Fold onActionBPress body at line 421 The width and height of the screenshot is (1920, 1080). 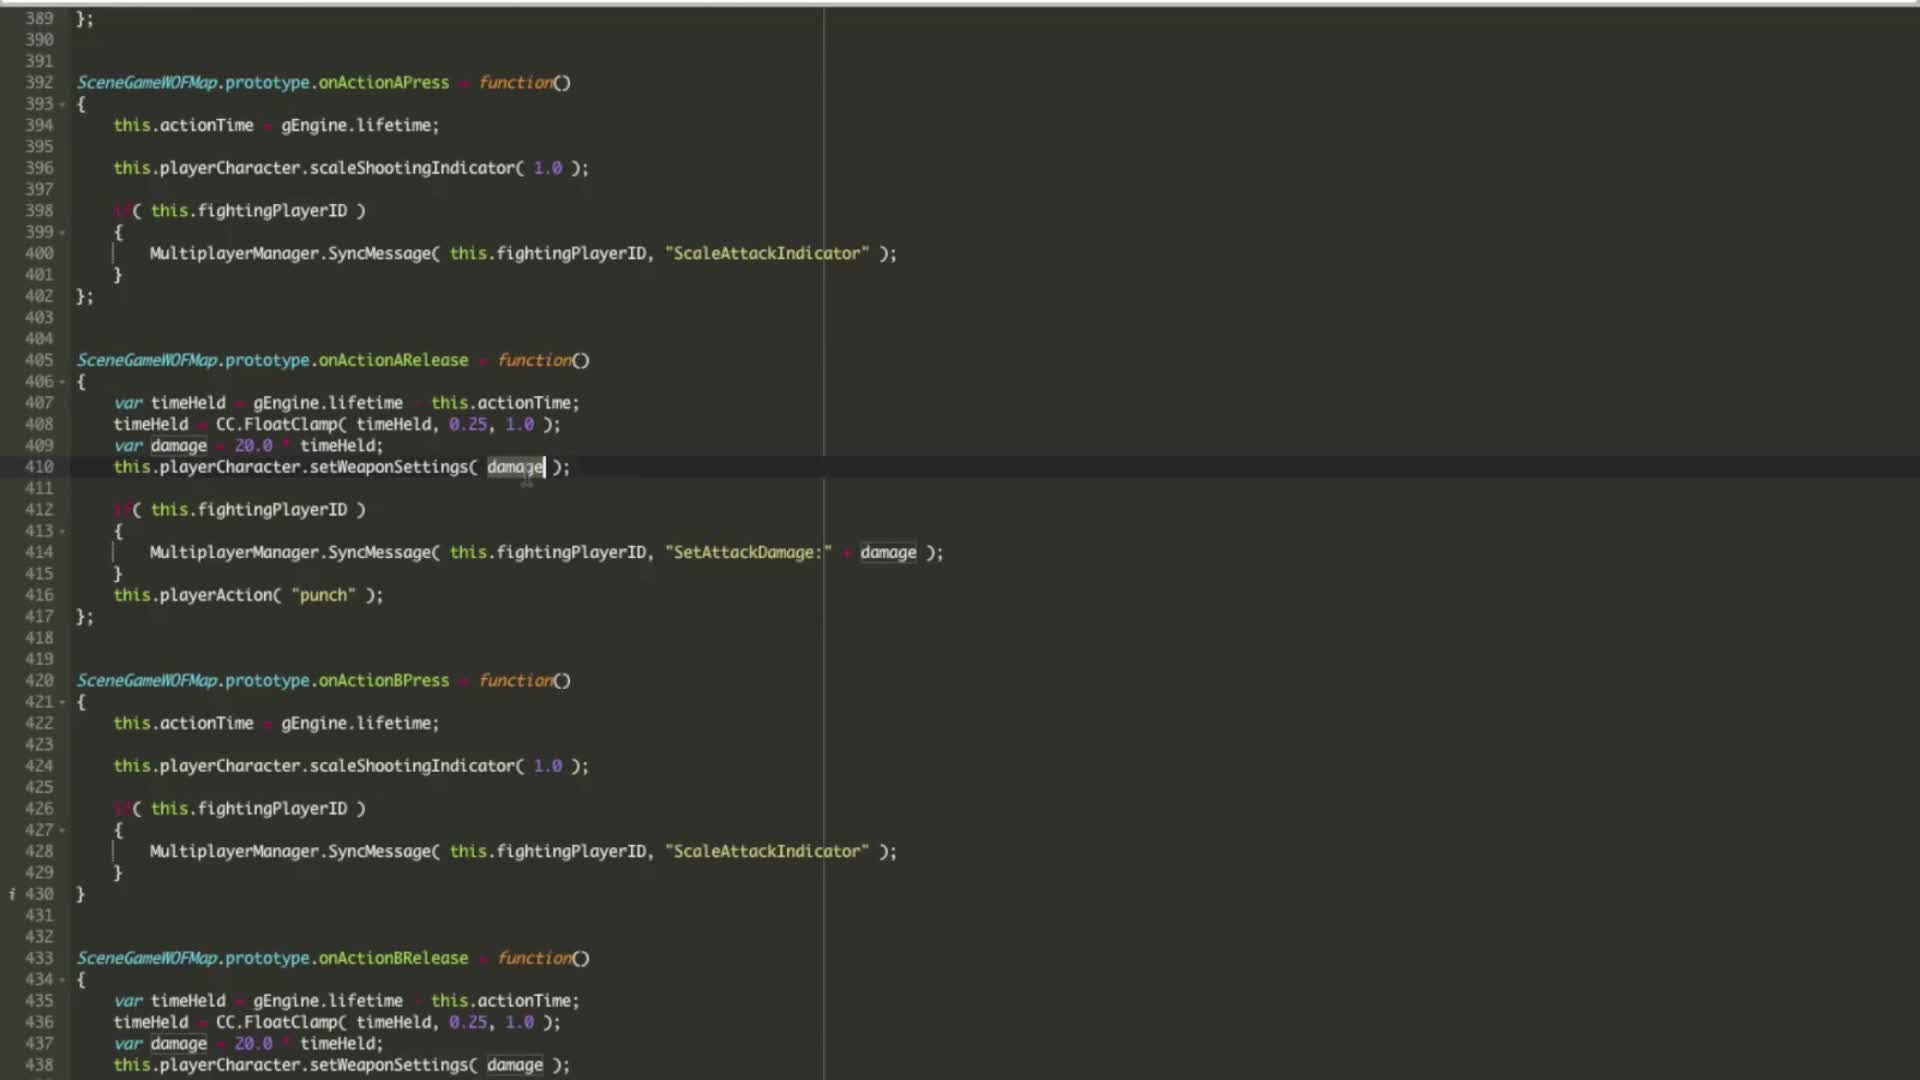62,702
